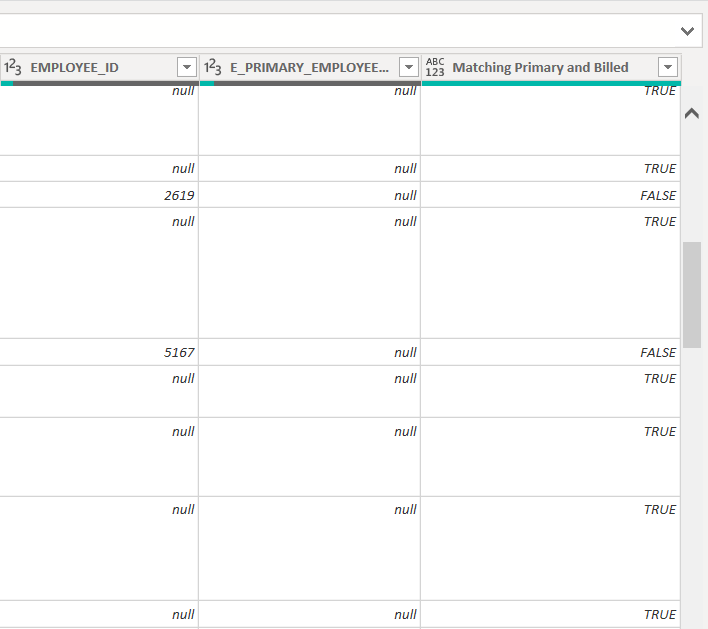708x629 pixels.
Task: Select FALSE cell in the 2619 row
Action: click(x=550, y=195)
